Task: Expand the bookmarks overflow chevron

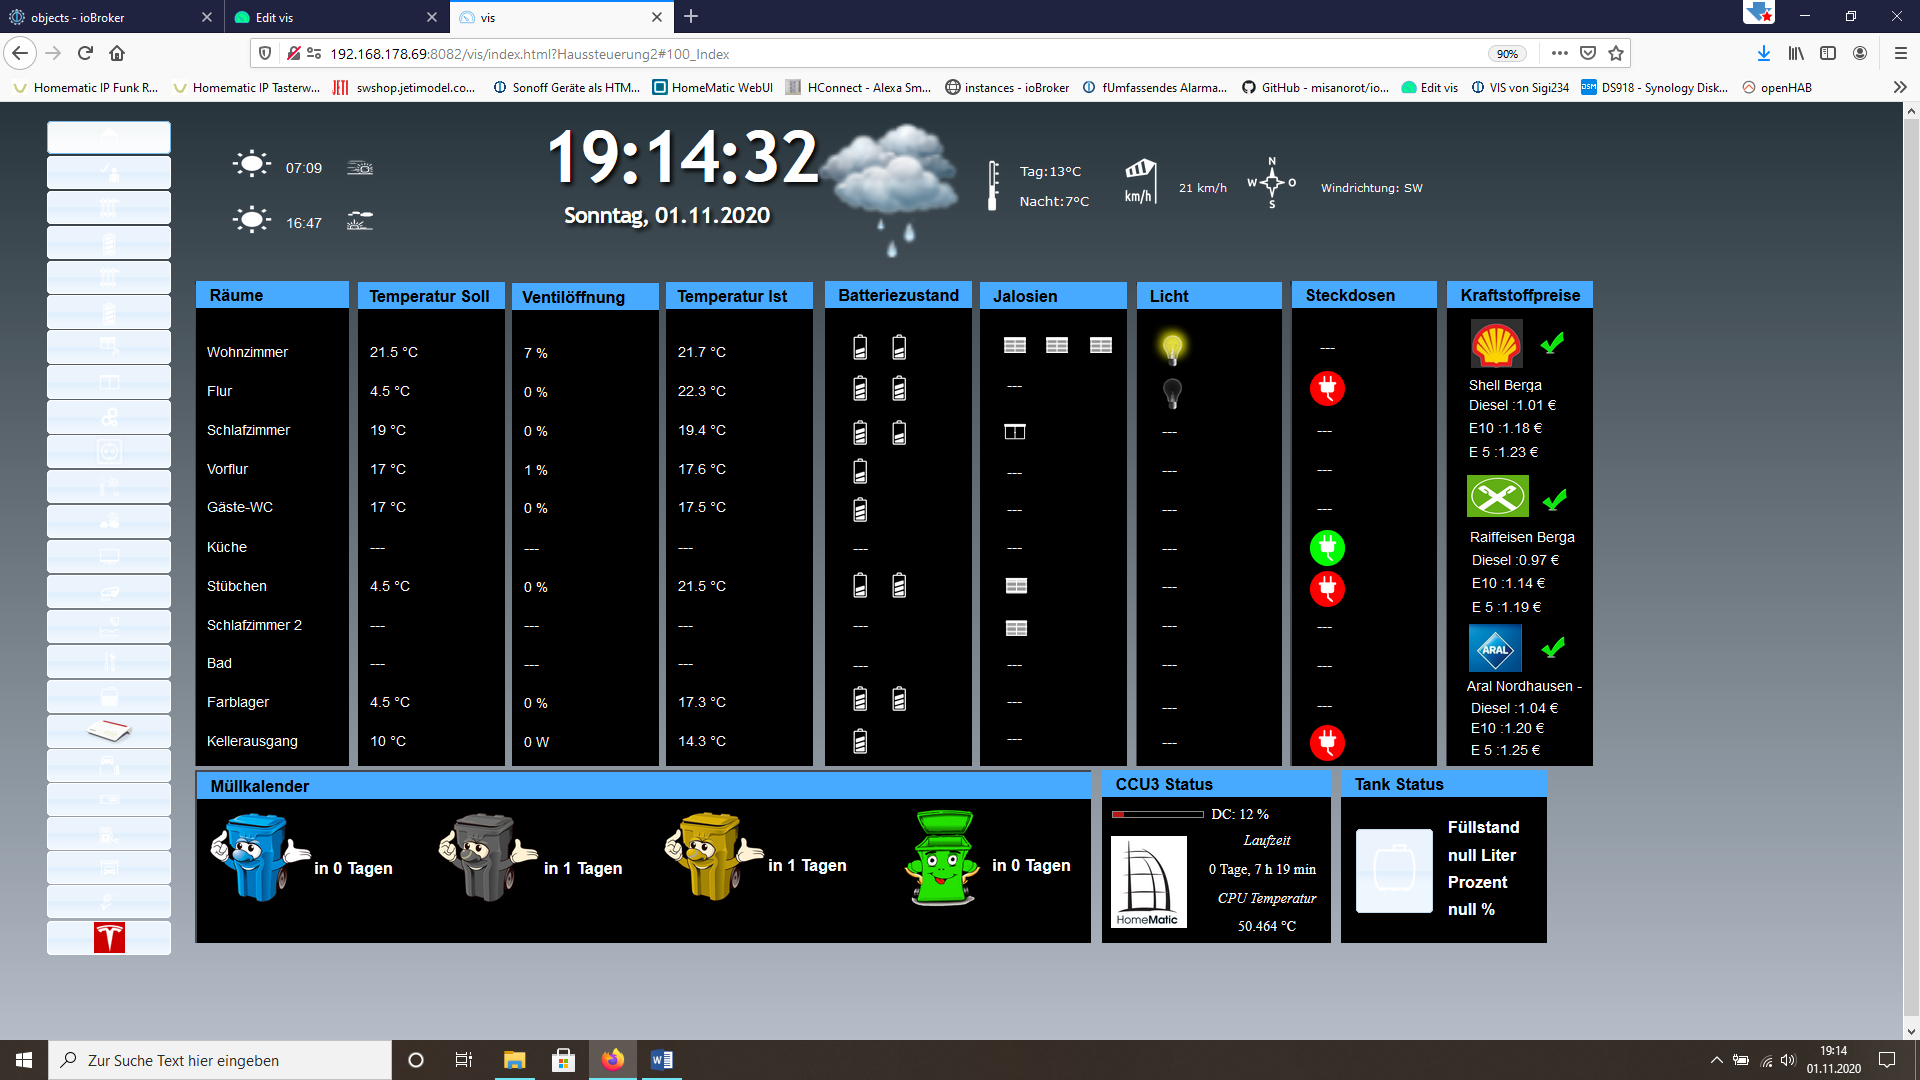Action: tap(1900, 88)
